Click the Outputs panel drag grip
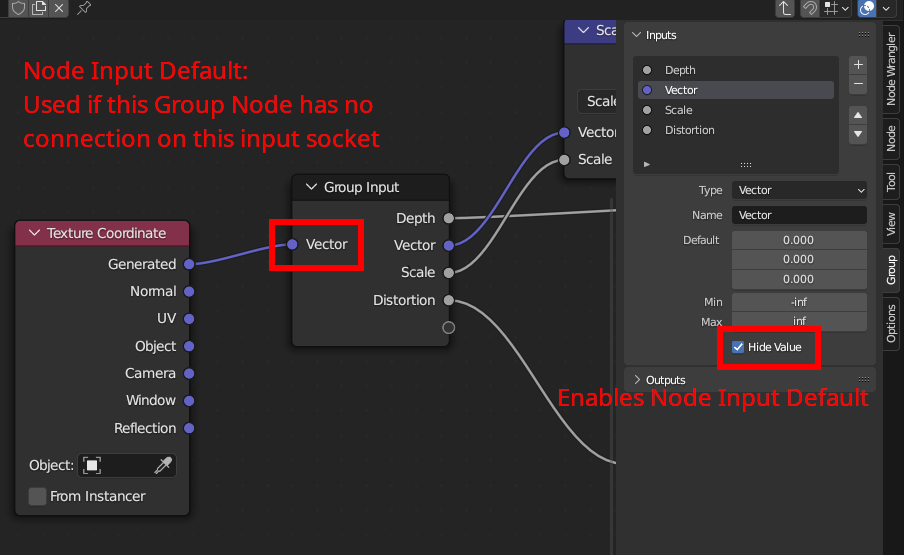The width and height of the screenshot is (904, 555). point(864,379)
